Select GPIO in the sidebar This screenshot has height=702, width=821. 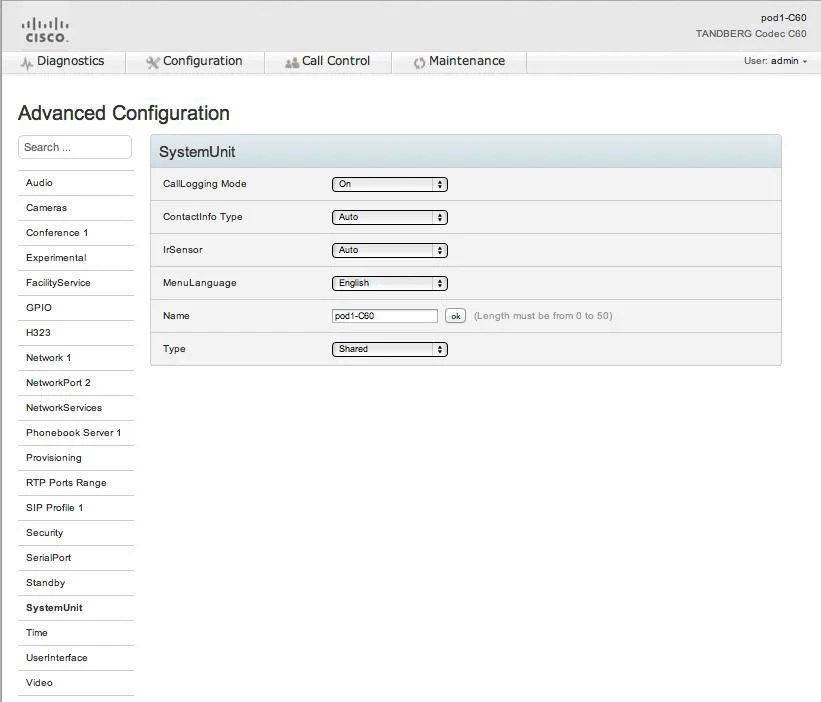point(76,308)
